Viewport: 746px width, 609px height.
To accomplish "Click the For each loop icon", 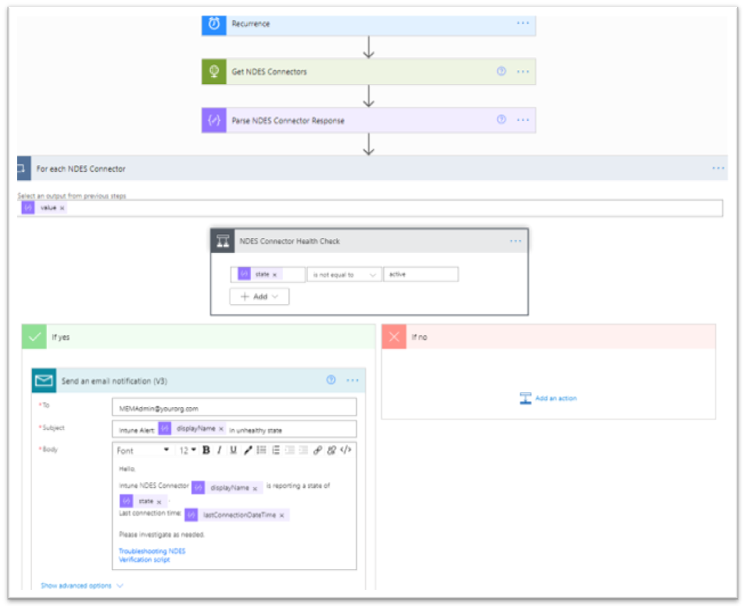I will (x=23, y=168).
